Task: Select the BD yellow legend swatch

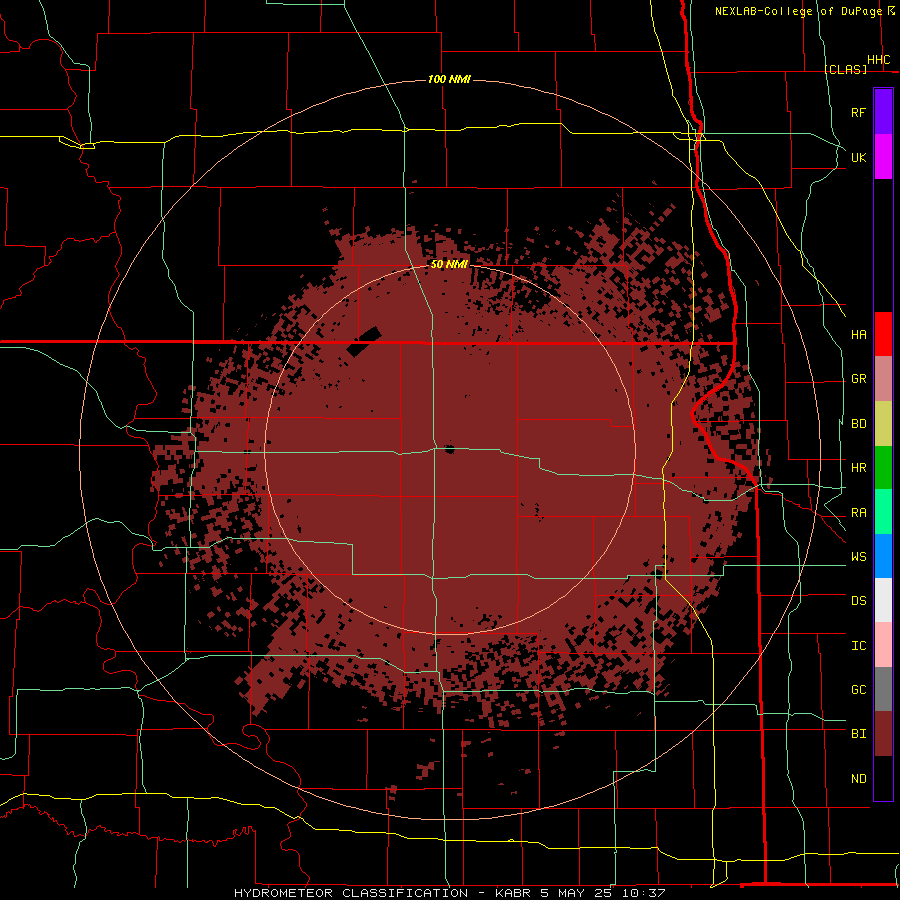Action: pos(883,424)
